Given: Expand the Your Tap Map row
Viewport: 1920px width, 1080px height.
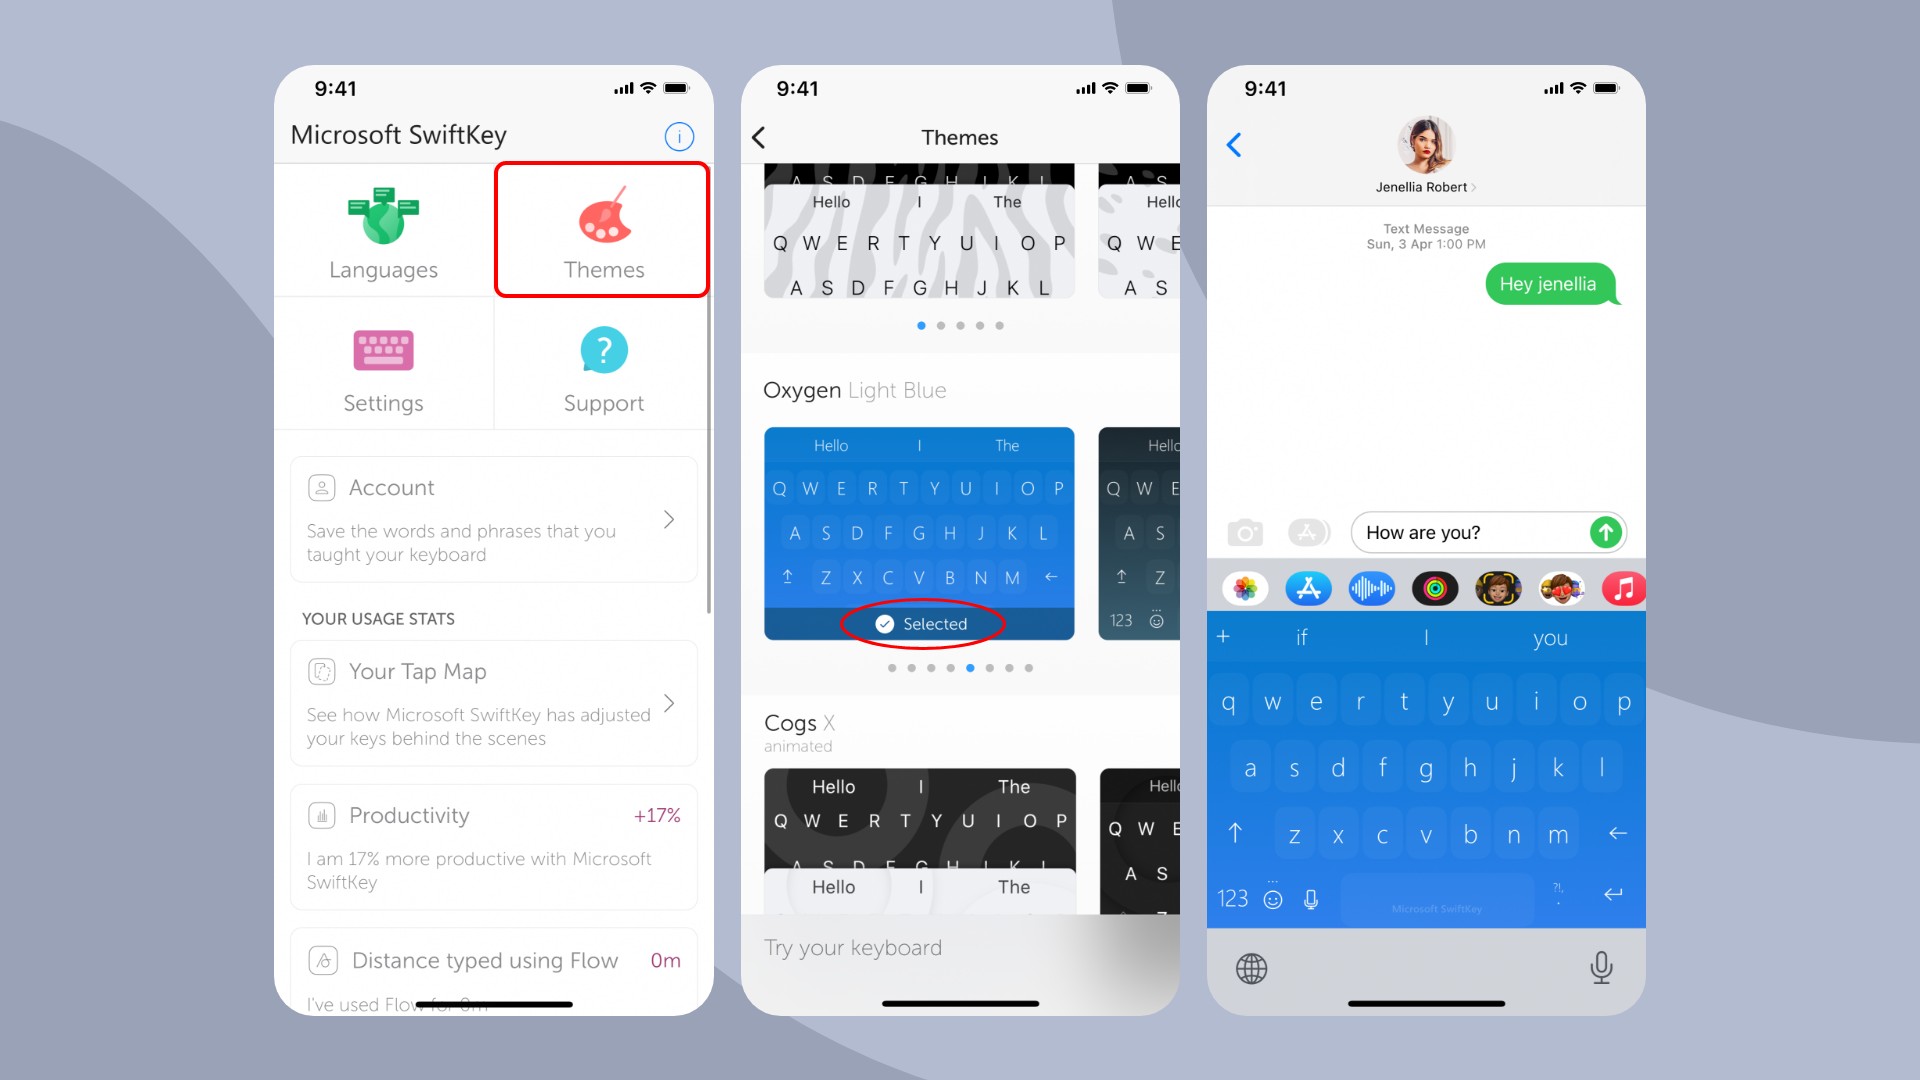Looking at the screenshot, I should pos(670,700).
